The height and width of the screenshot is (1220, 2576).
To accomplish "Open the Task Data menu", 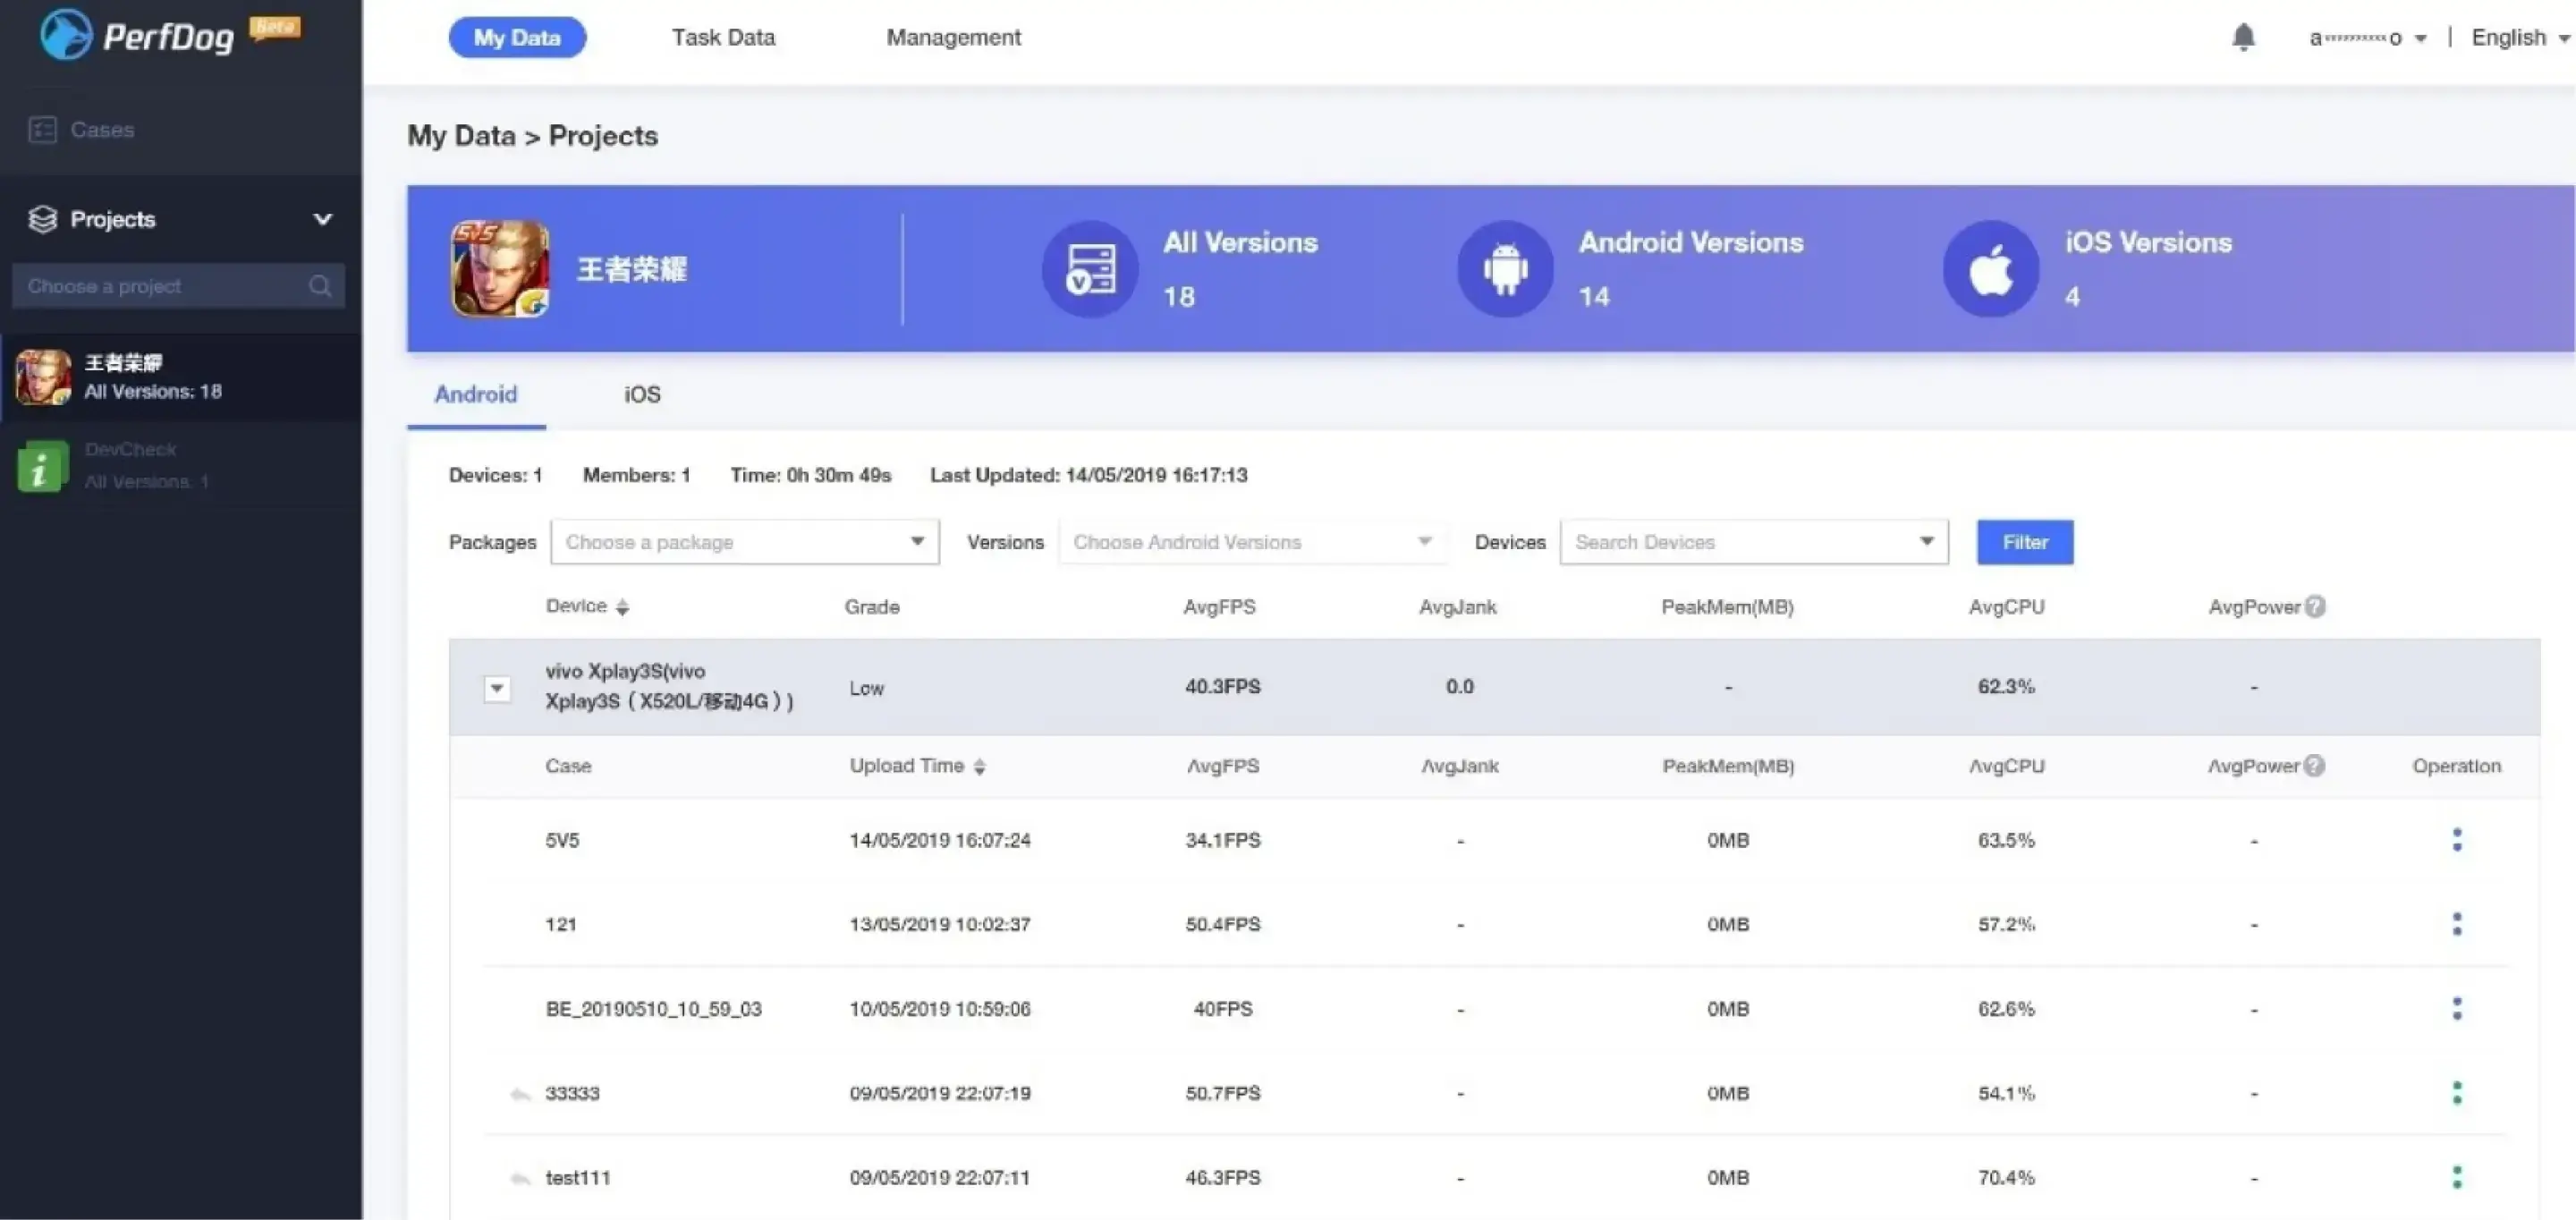I will tap(722, 37).
